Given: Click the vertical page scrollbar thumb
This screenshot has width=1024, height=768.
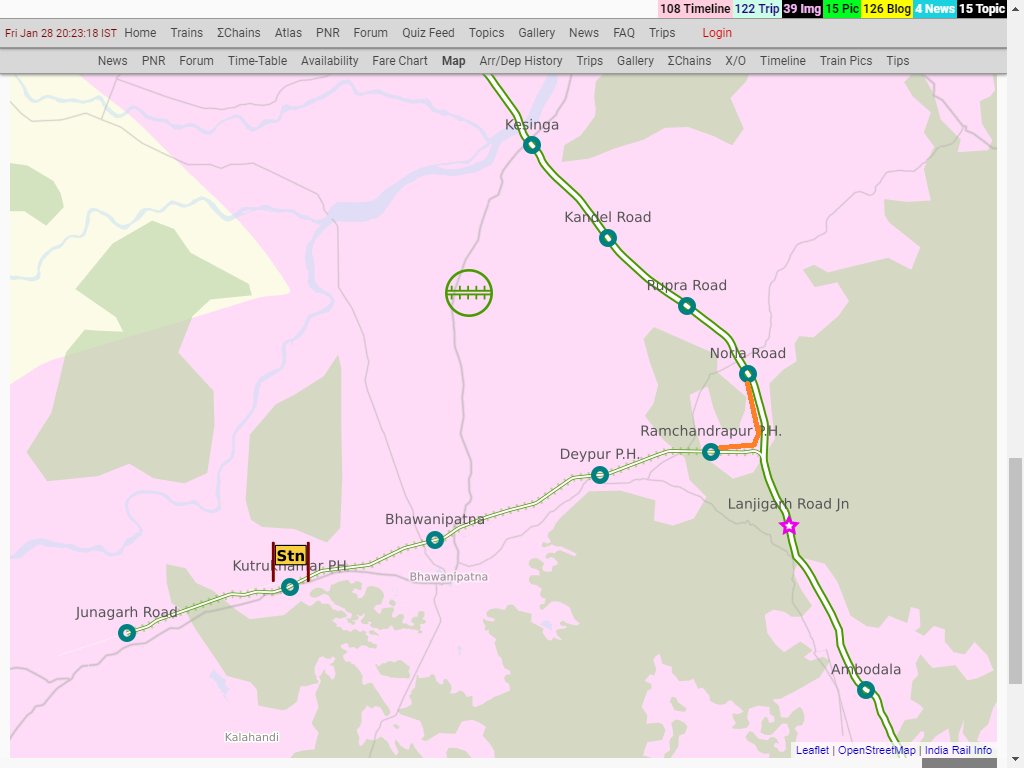Looking at the screenshot, I should pyautogui.click(x=1015, y=571).
